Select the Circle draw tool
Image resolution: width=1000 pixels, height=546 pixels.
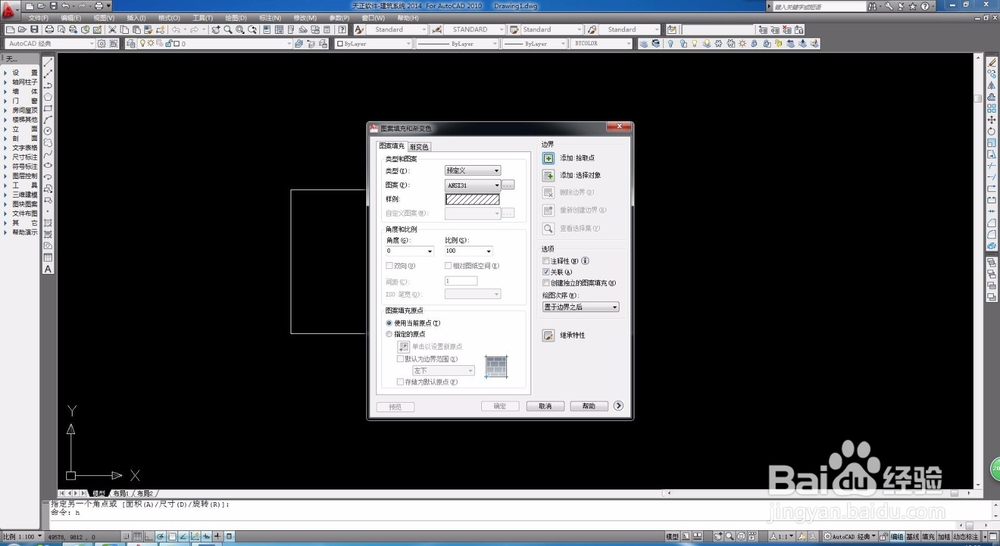coord(48,131)
